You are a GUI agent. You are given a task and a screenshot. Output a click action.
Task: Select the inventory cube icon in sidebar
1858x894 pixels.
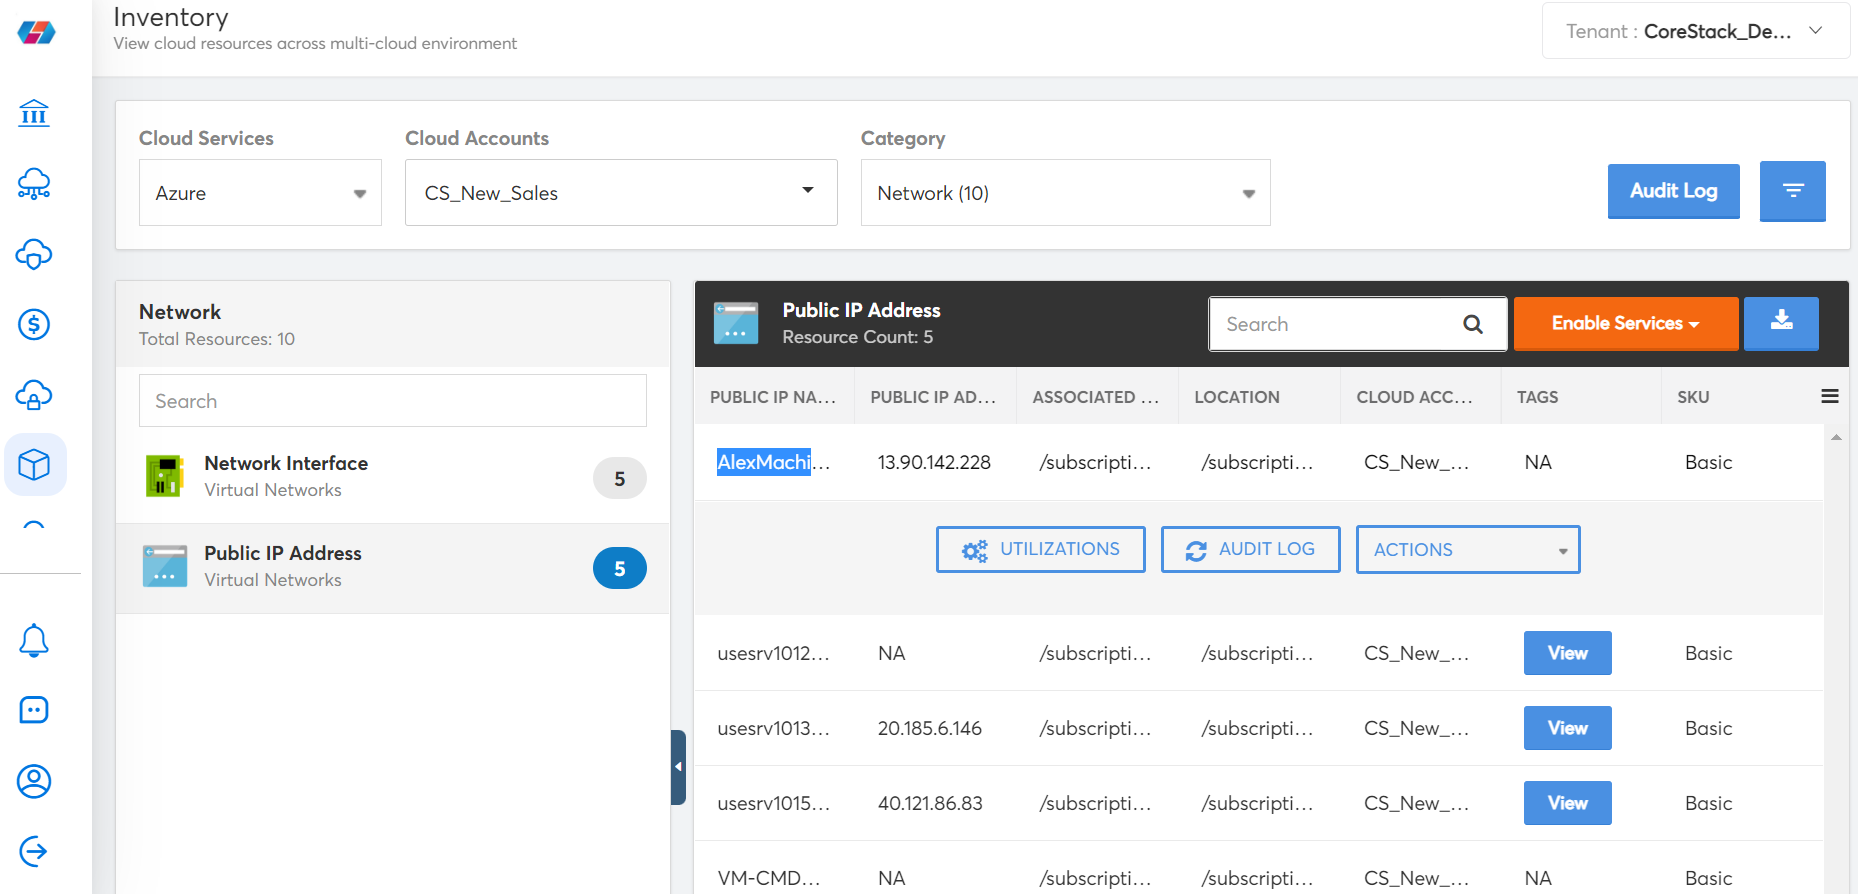point(34,465)
